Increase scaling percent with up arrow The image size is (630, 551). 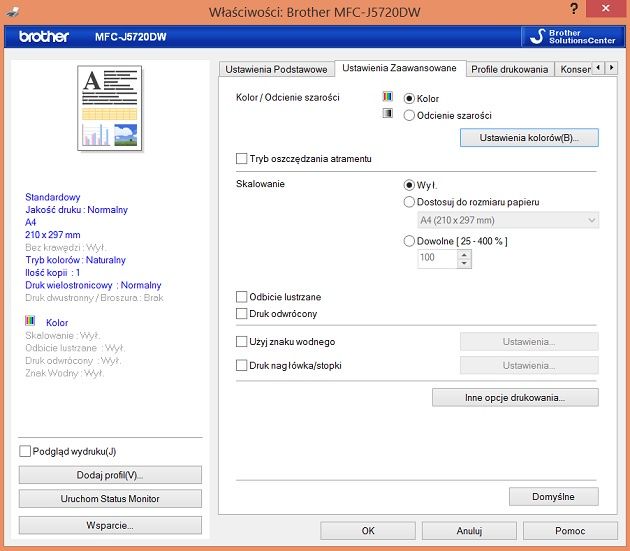click(464, 255)
